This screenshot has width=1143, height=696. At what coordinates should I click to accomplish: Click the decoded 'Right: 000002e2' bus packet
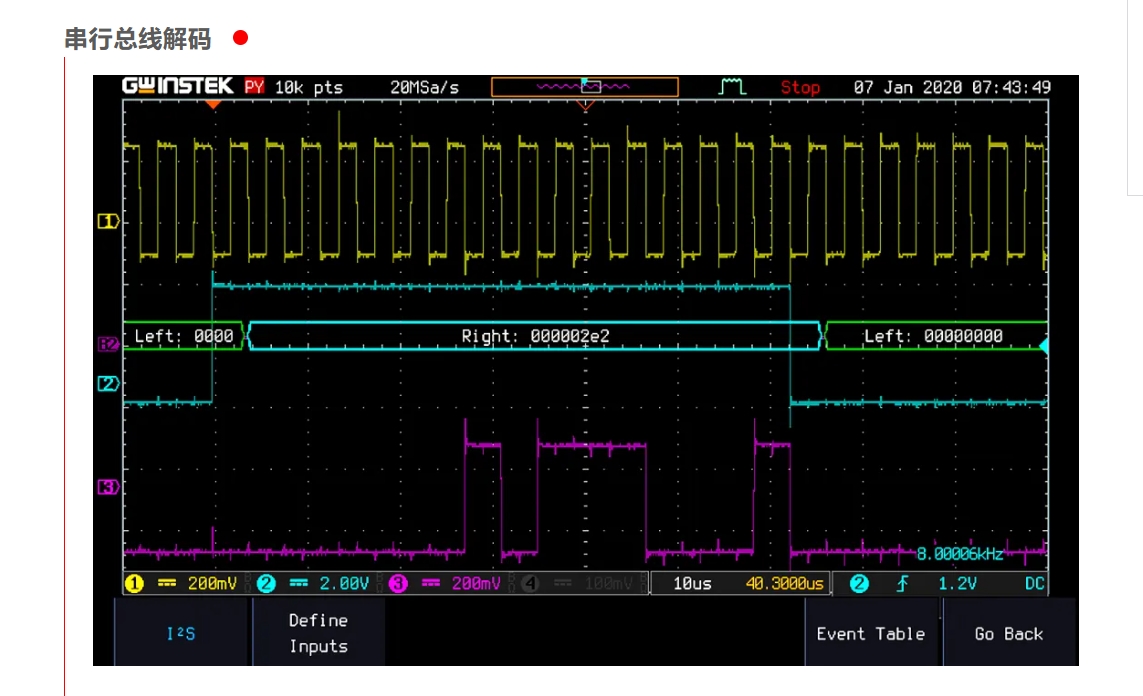535,337
